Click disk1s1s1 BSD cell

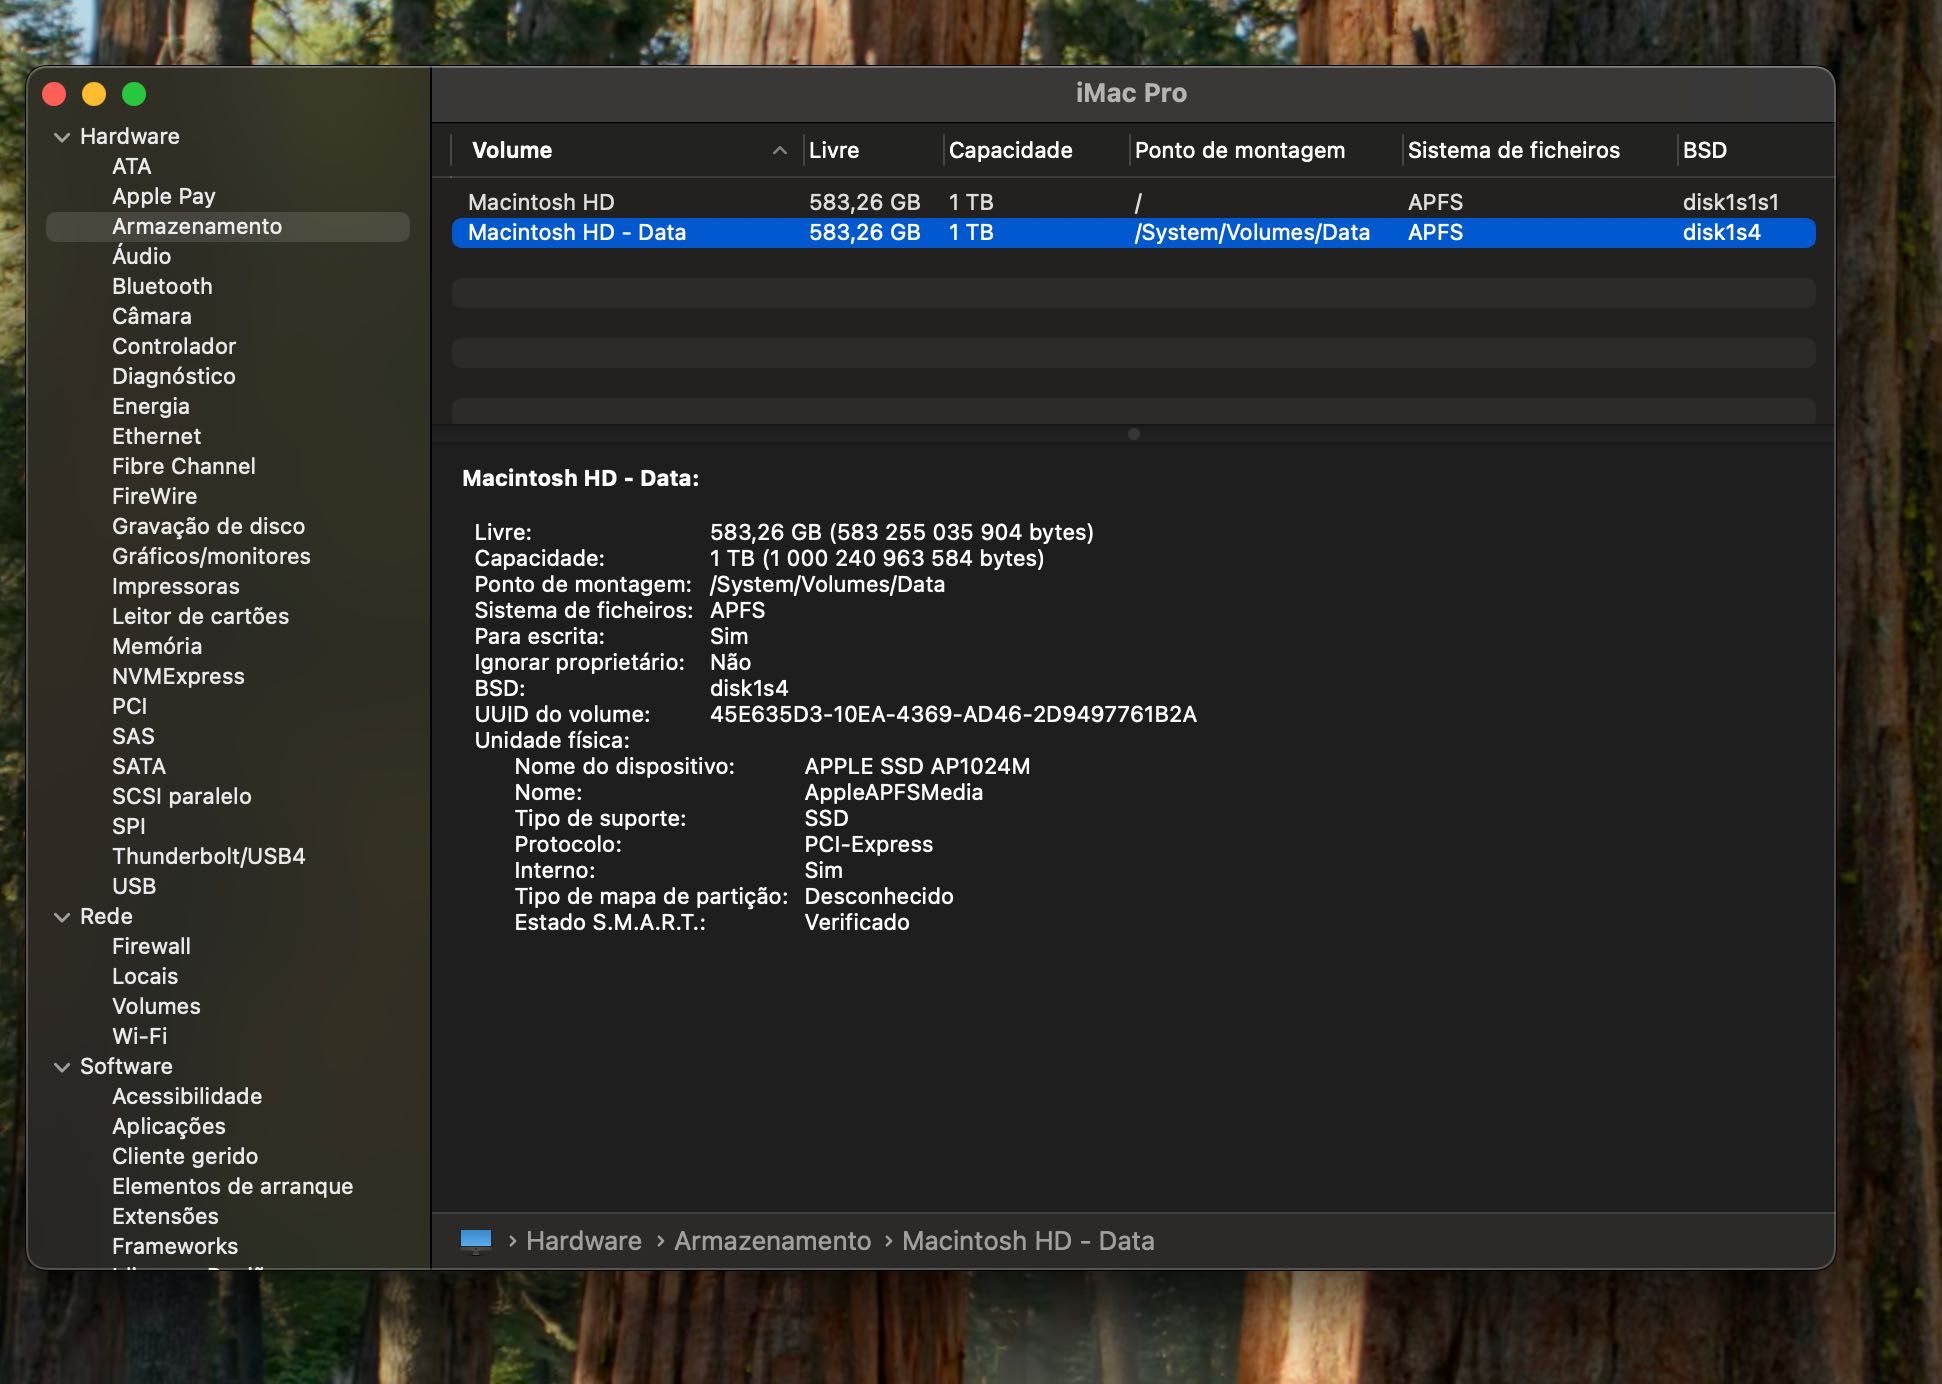[x=1731, y=202]
